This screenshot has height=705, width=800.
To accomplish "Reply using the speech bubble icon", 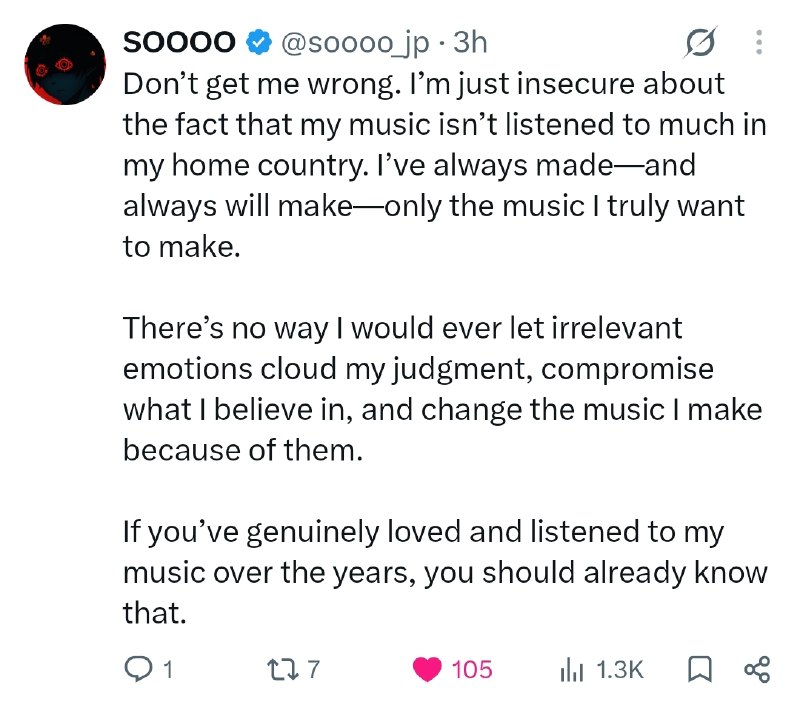I will click(138, 669).
